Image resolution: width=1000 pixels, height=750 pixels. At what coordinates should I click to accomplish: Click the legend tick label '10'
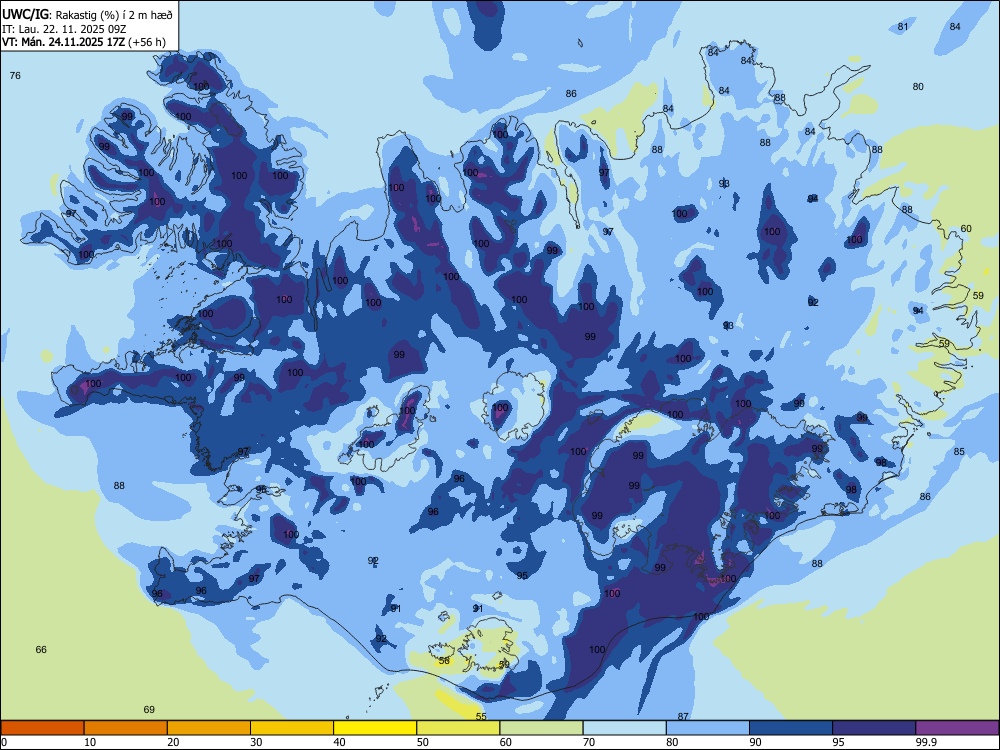click(91, 742)
